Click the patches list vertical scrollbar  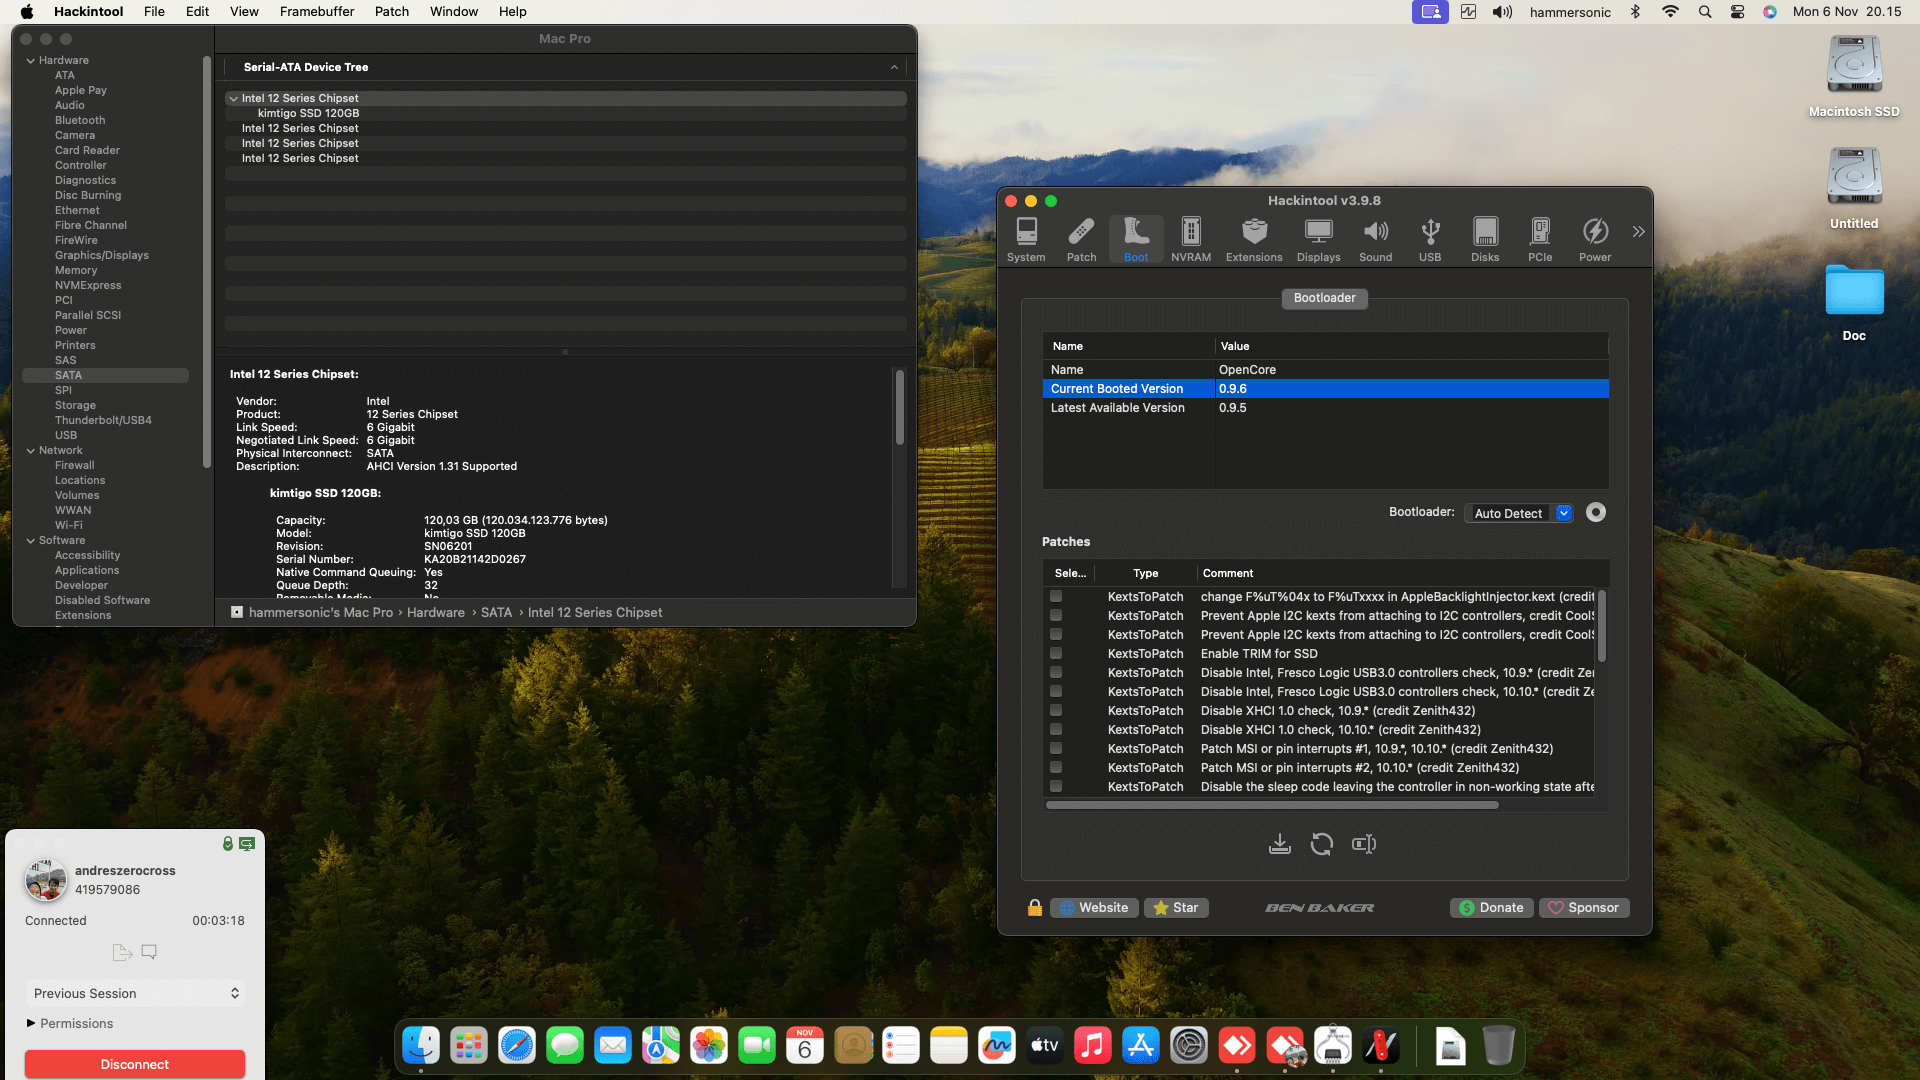pyautogui.click(x=1602, y=626)
